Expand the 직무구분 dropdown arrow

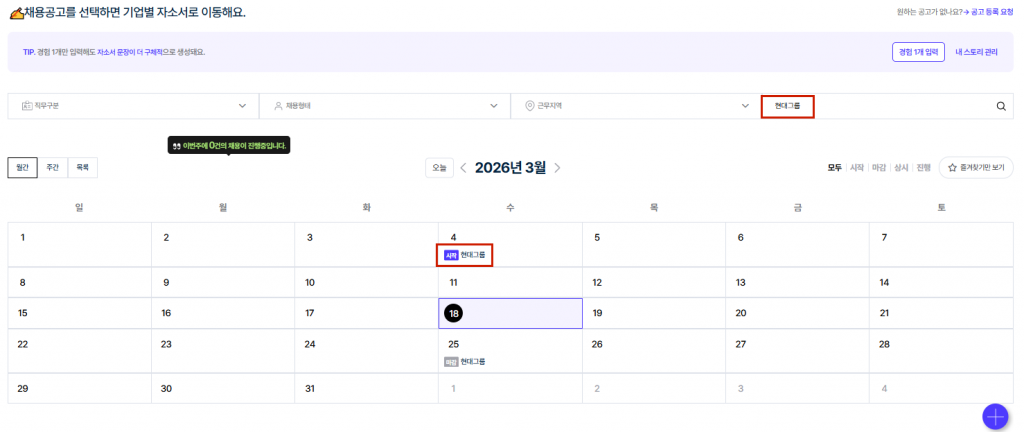click(x=242, y=106)
